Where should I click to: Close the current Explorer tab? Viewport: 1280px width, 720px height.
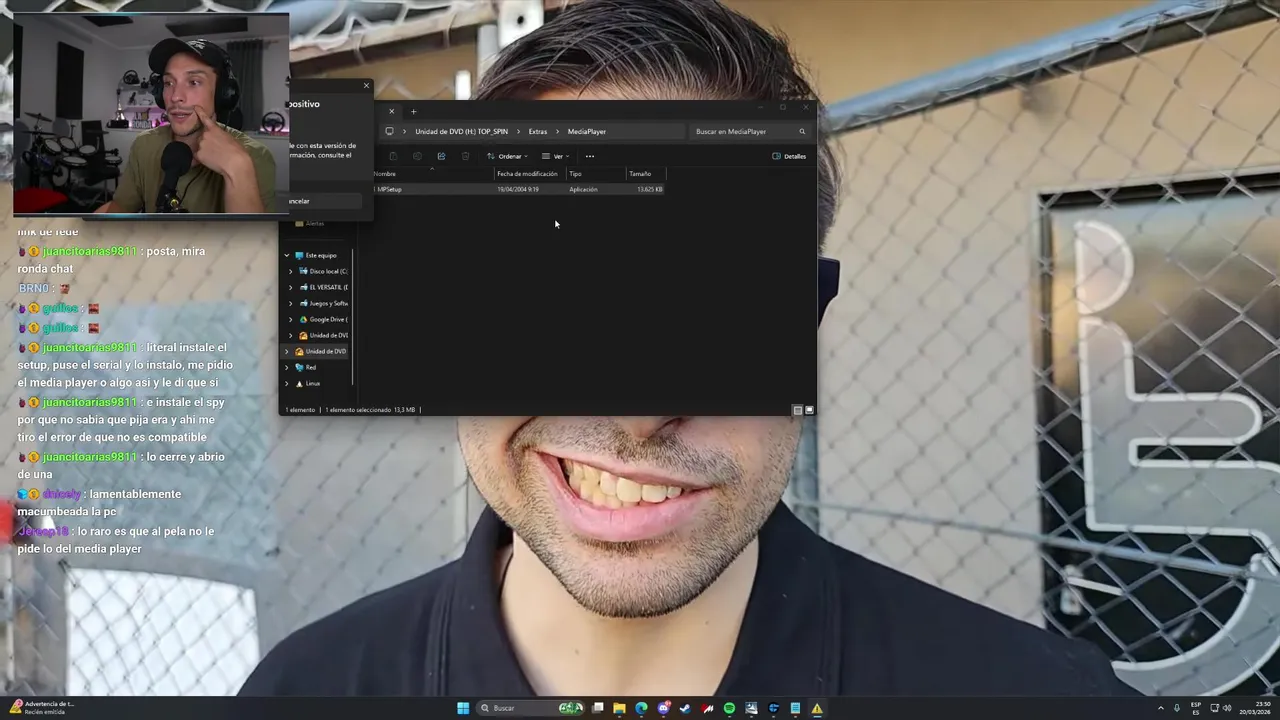[x=391, y=111]
